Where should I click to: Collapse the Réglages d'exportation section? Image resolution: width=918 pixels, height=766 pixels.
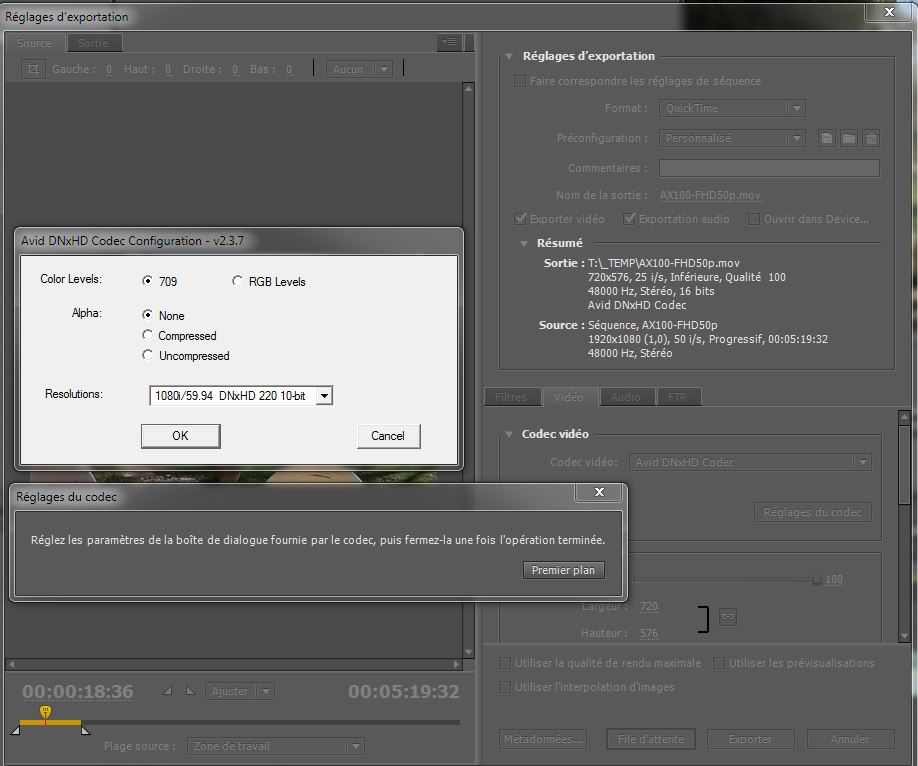coord(509,56)
